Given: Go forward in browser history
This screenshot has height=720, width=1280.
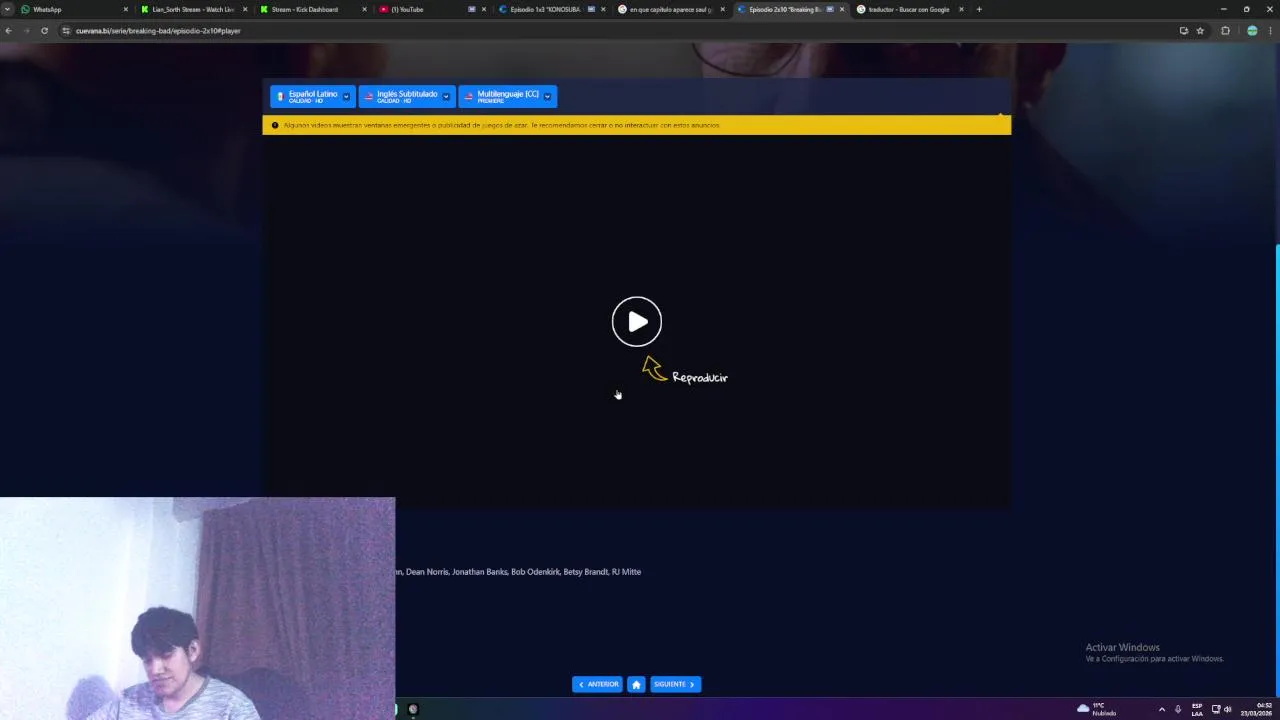Looking at the screenshot, I should coord(26,30).
